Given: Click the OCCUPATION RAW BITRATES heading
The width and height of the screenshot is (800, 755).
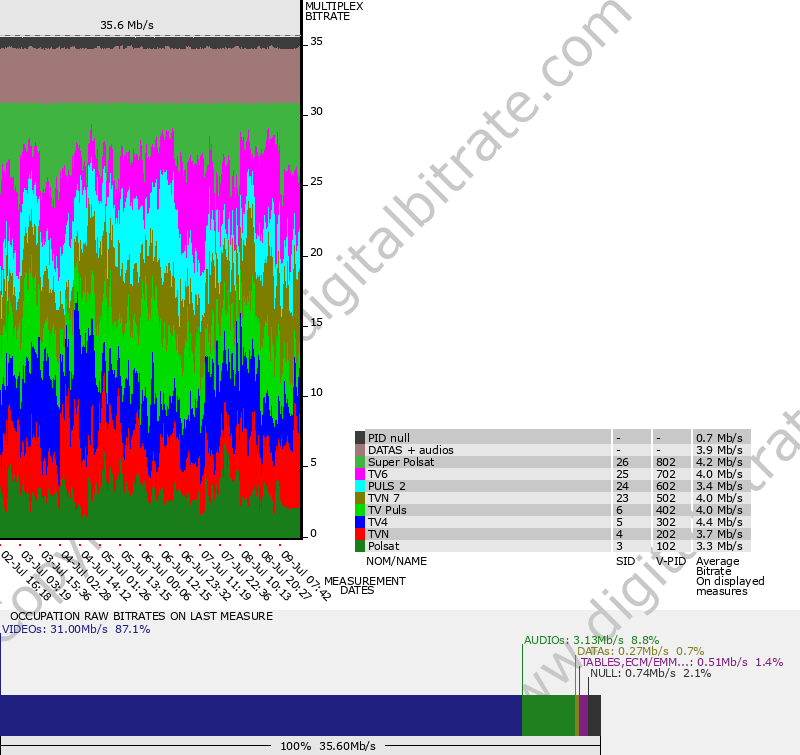Looking at the screenshot, I should pyautogui.click(x=141, y=616).
